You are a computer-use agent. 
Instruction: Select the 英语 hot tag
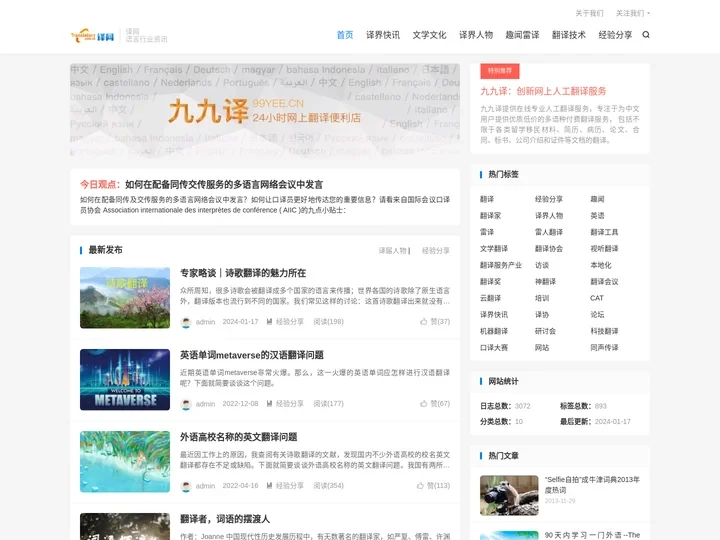pos(597,215)
